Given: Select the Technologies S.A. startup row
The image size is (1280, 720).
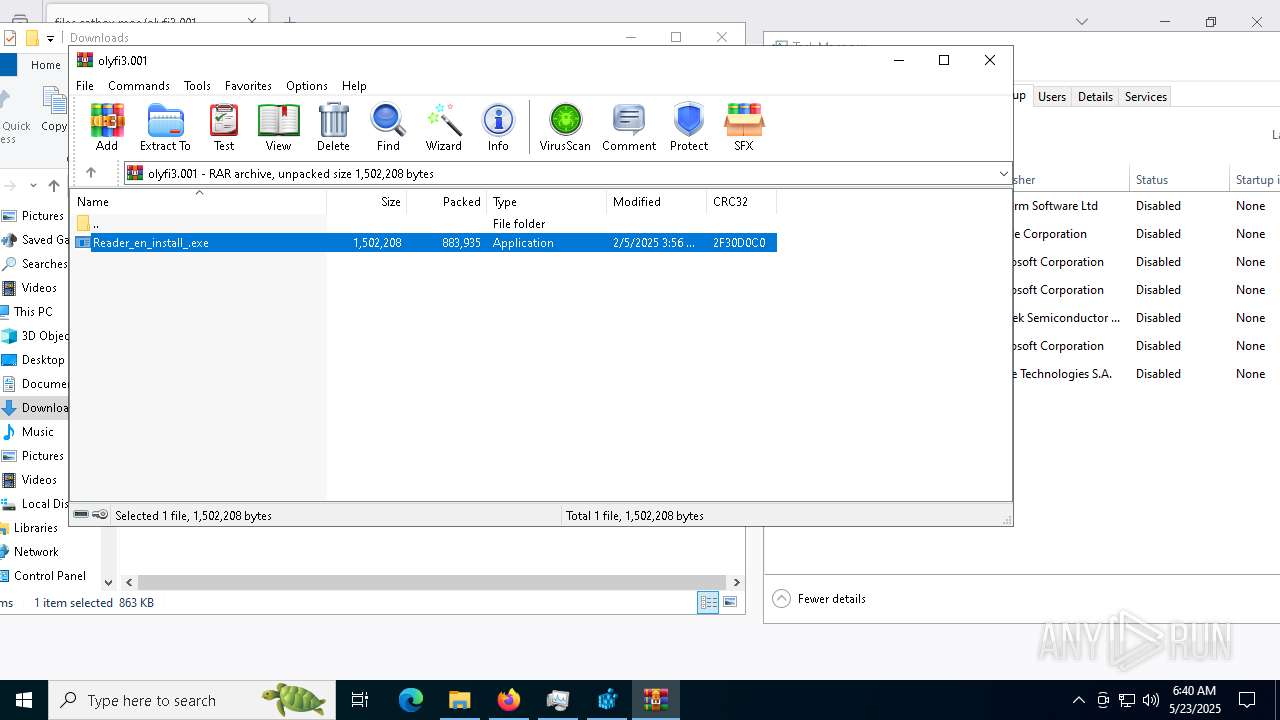Looking at the screenshot, I should [x=1146, y=374].
